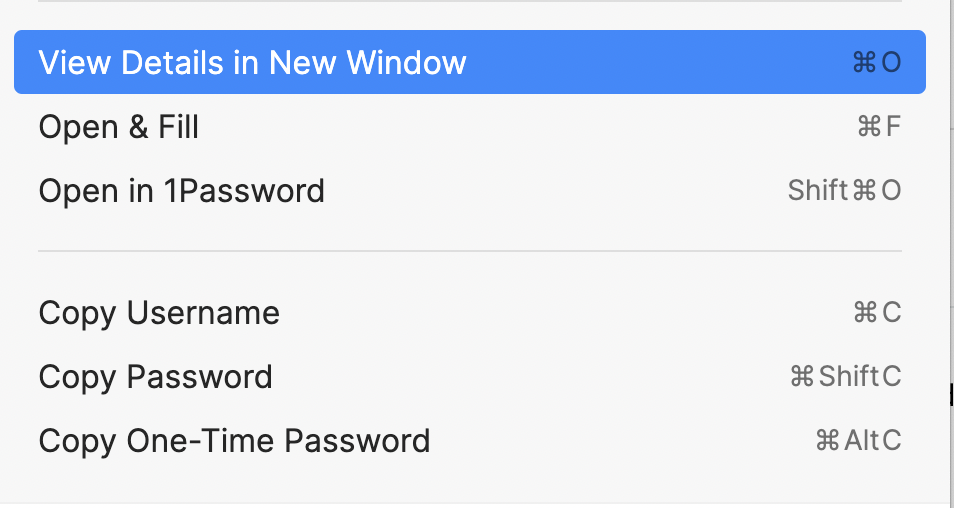Click the ⌘F shortcut hint beside Open & Fill
This screenshot has height=508, width=954.
click(879, 127)
